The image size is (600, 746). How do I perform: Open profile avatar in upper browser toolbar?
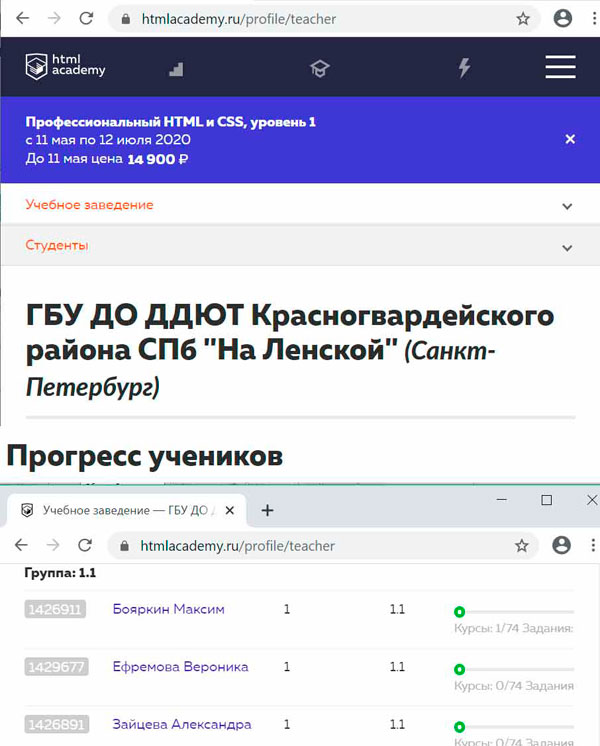click(563, 19)
